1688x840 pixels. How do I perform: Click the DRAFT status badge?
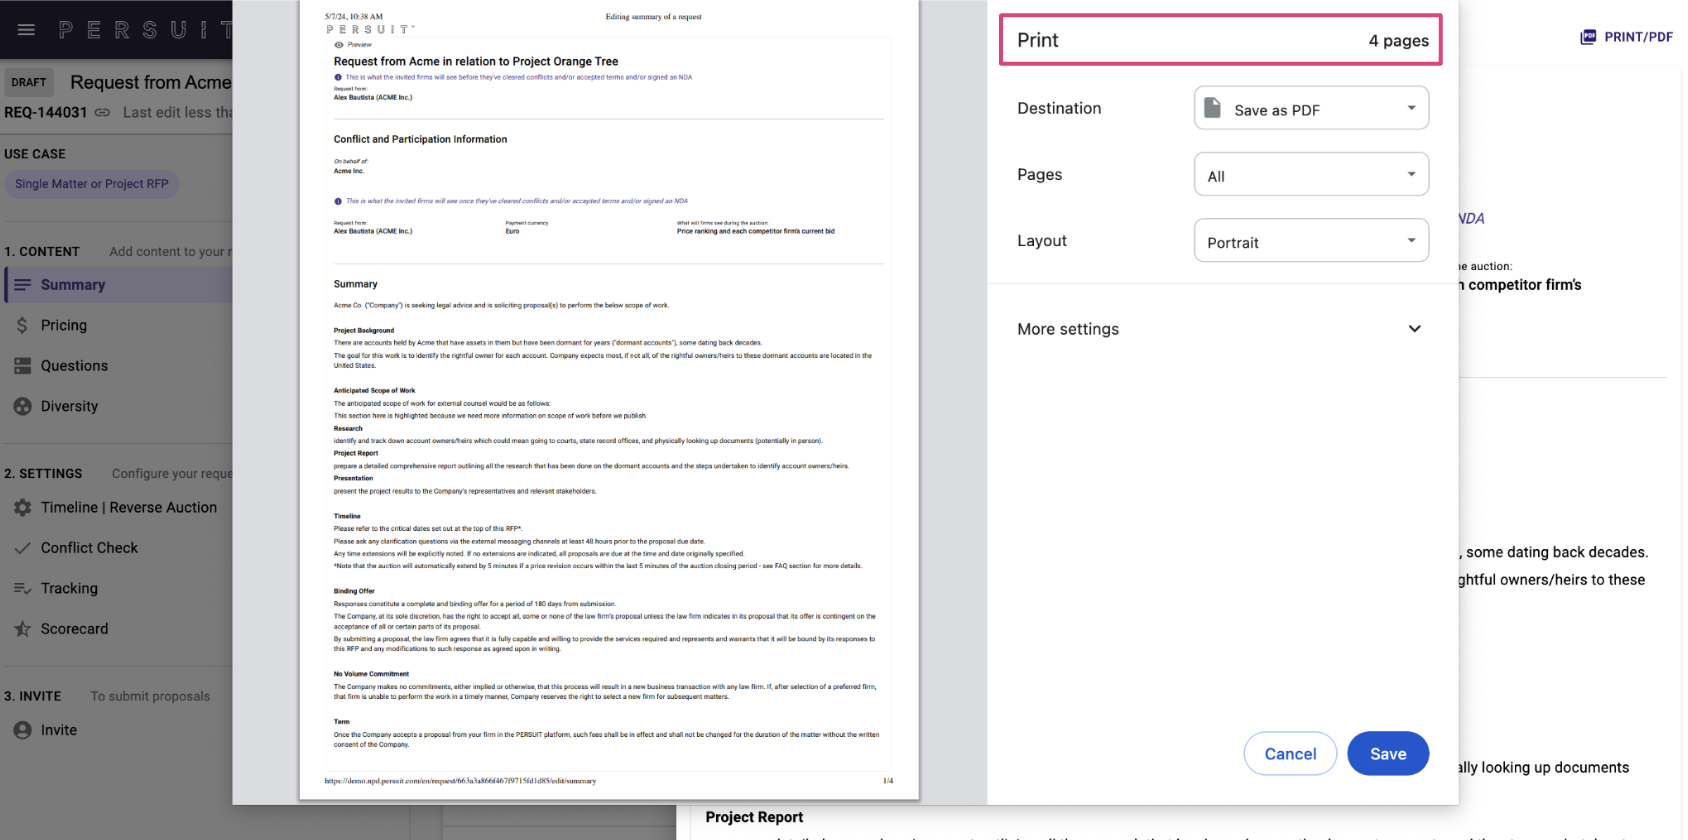(29, 83)
